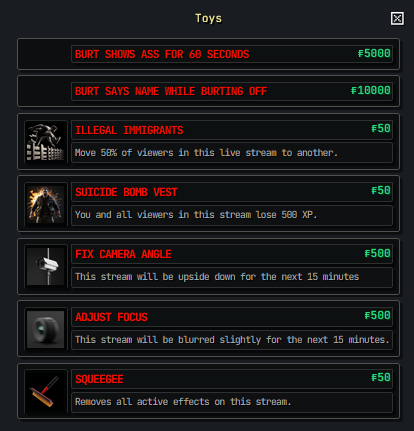Click the Suicide Bomb Vest explosion icon
This screenshot has width=414, height=431.
[45, 204]
